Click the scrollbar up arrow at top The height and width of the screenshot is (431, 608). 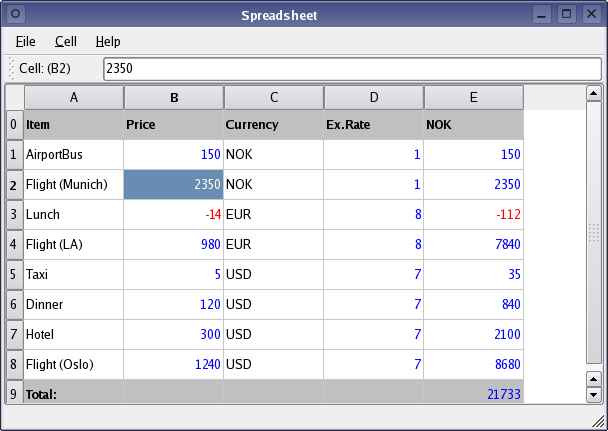point(593,93)
